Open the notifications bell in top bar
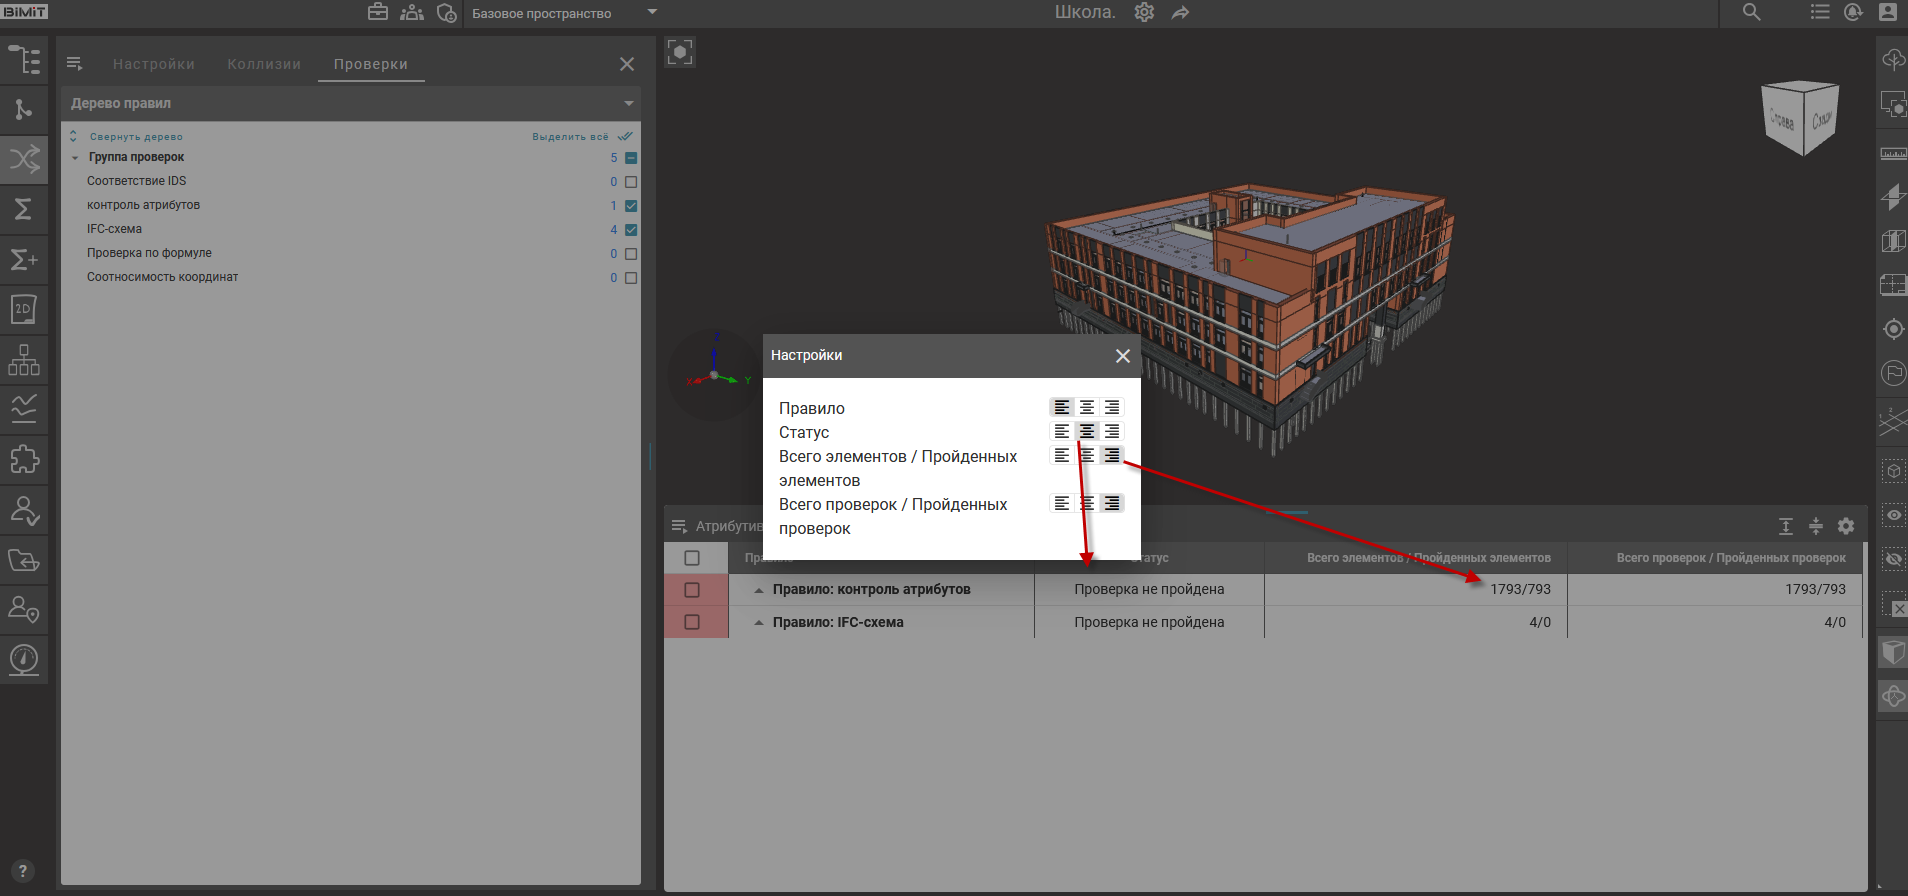Viewport: 1908px width, 896px height. pos(1853,12)
